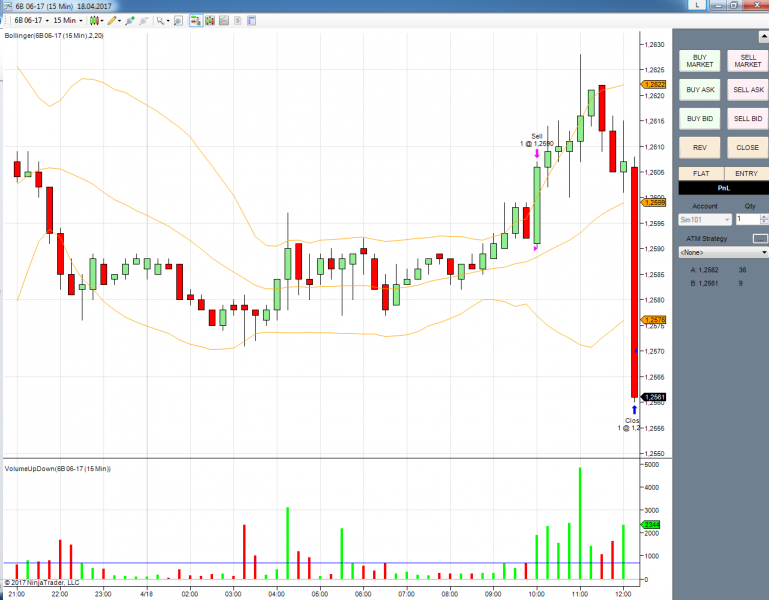Viewport: 769px width, 600px height.
Task: Click the green 2344 volume marker
Action: pyautogui.click(x=651, y=525)
